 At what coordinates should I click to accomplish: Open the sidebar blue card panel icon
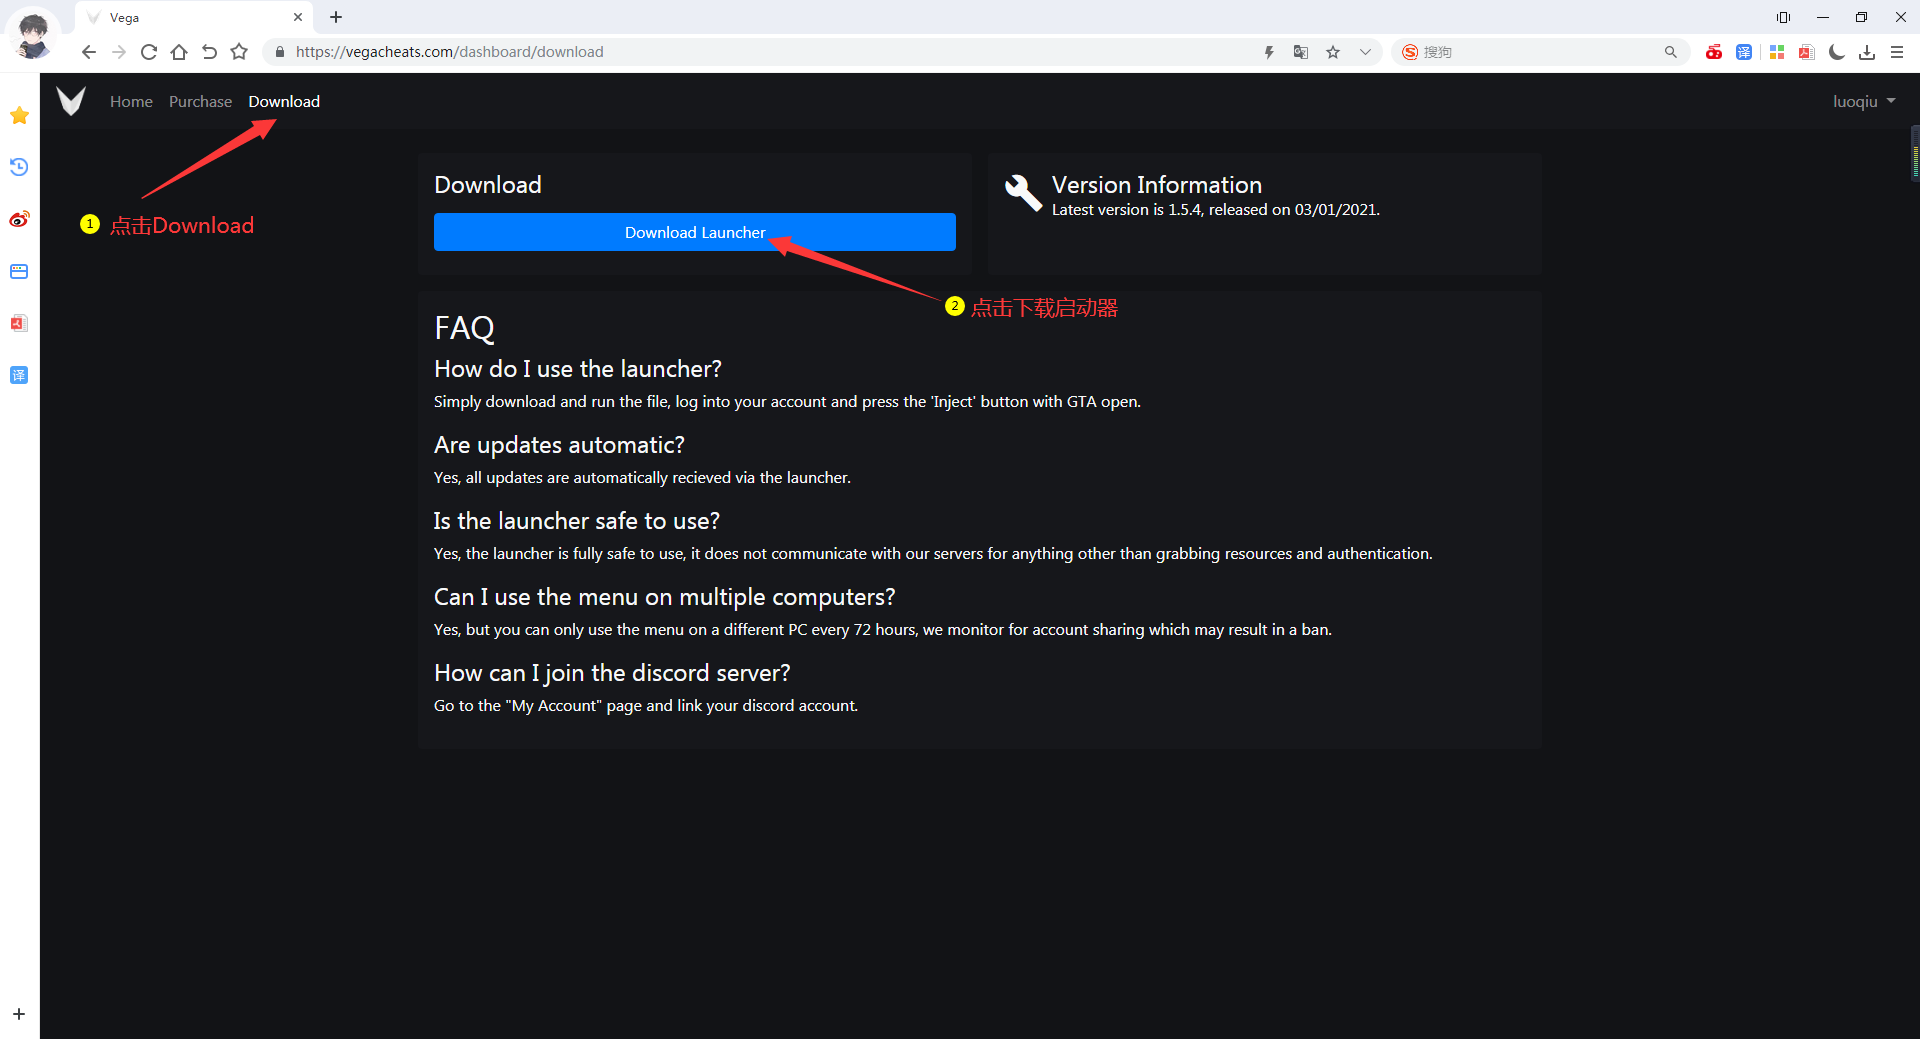pyautogui.click(x=19, y=271)
